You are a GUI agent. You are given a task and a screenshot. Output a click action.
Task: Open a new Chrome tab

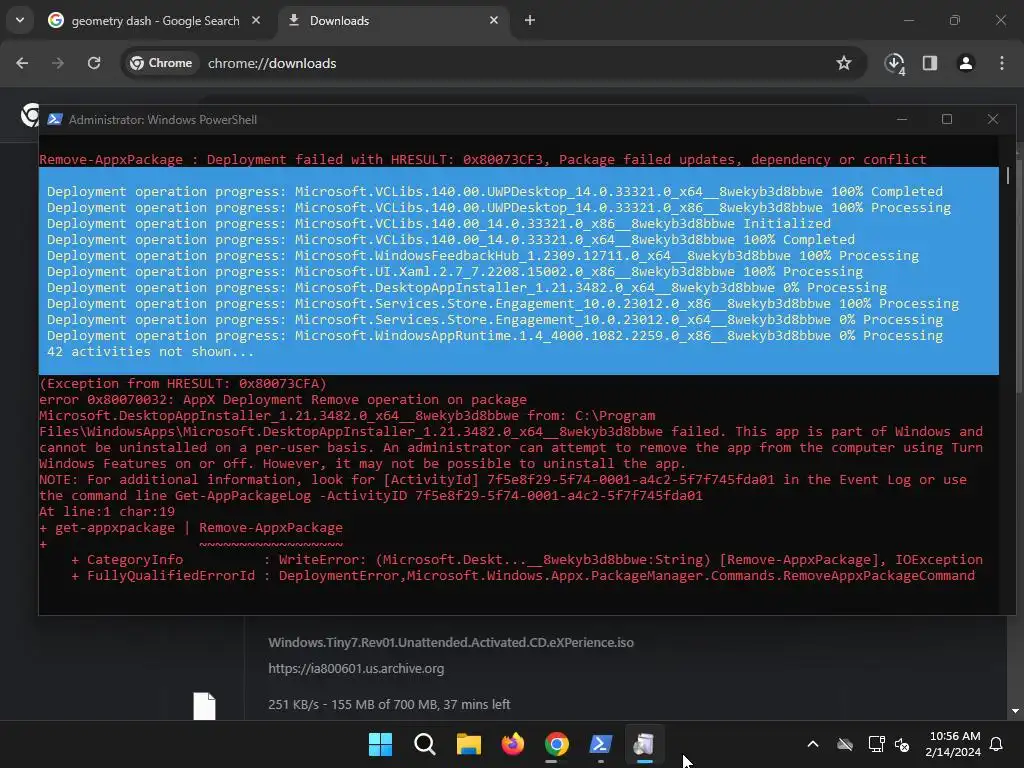point(530,20)
